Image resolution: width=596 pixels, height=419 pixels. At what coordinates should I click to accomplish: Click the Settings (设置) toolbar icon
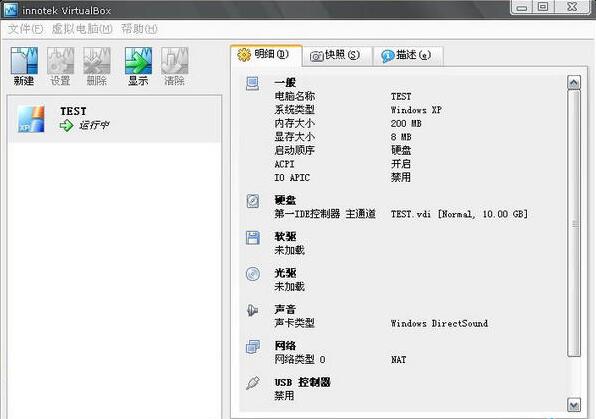[60, 60]
